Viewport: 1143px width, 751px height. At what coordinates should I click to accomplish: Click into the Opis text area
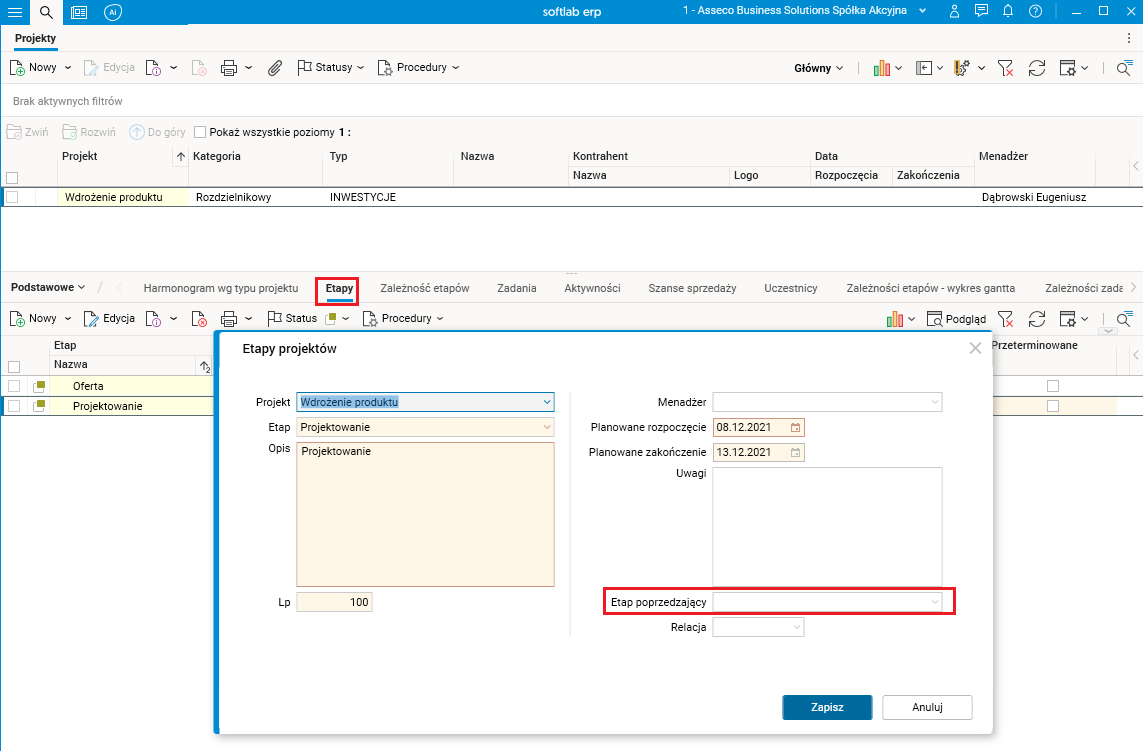[426, 514]
